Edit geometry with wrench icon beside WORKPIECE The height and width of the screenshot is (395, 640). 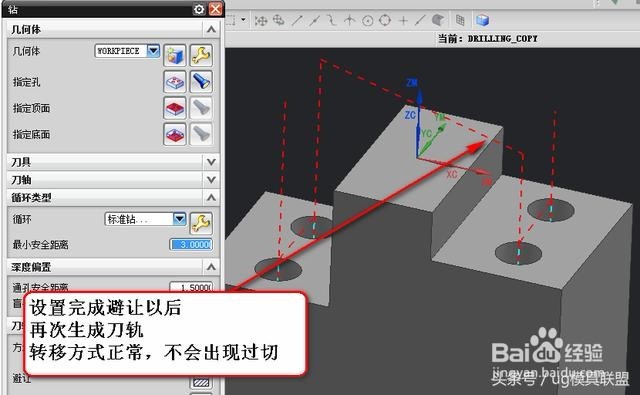coord(201,55)
